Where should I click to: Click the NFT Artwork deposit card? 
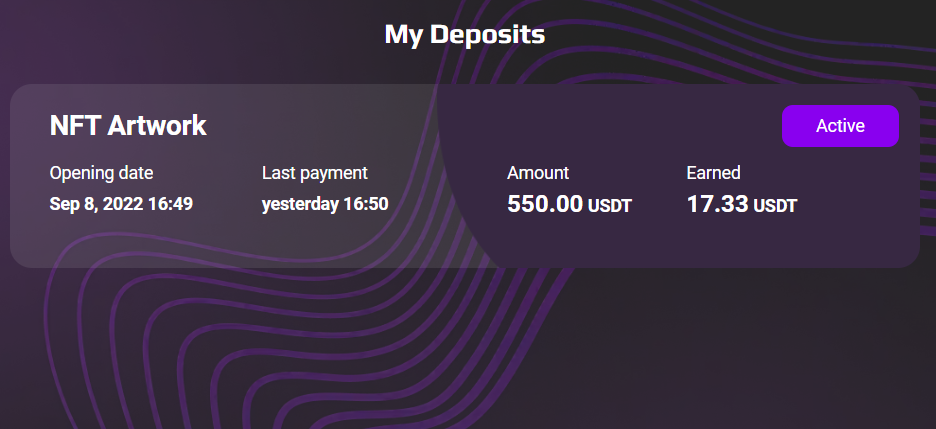(464, 176)
